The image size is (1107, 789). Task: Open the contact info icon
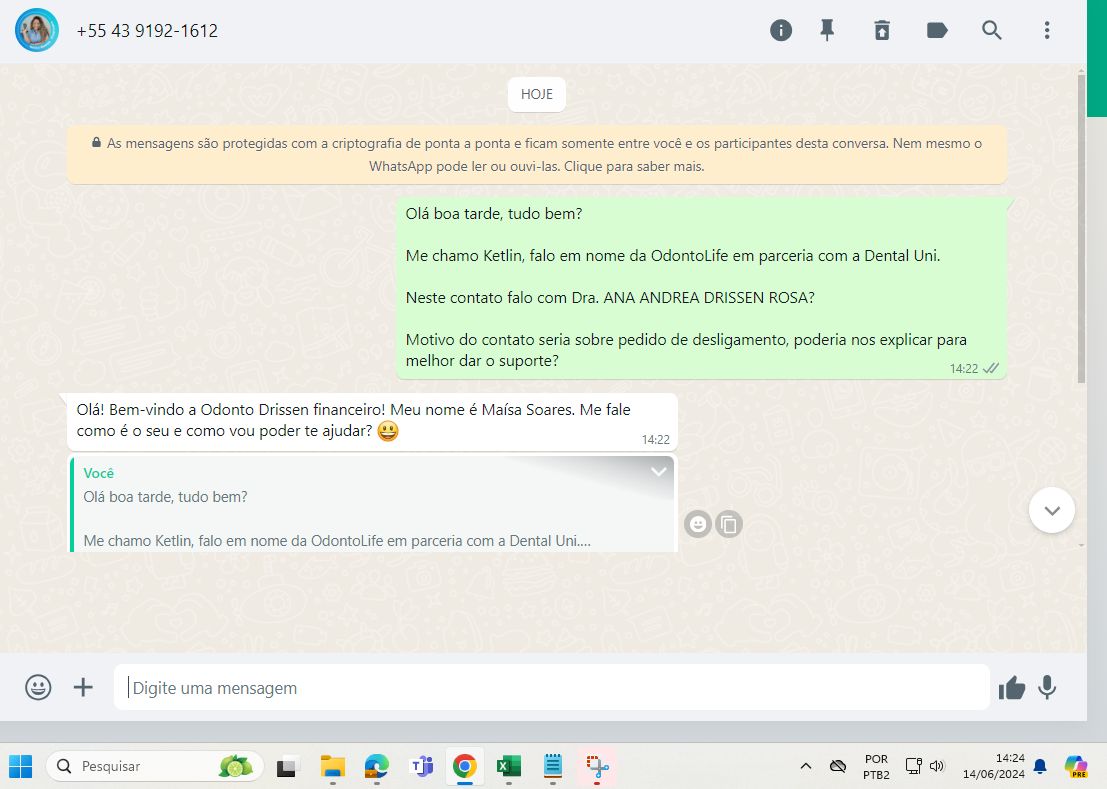click(x=780, y=30)
